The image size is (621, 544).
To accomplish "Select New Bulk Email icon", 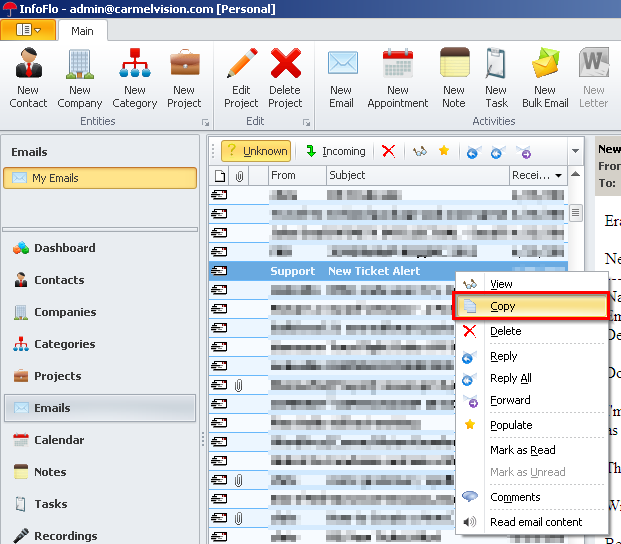I will tap(544, 66).
